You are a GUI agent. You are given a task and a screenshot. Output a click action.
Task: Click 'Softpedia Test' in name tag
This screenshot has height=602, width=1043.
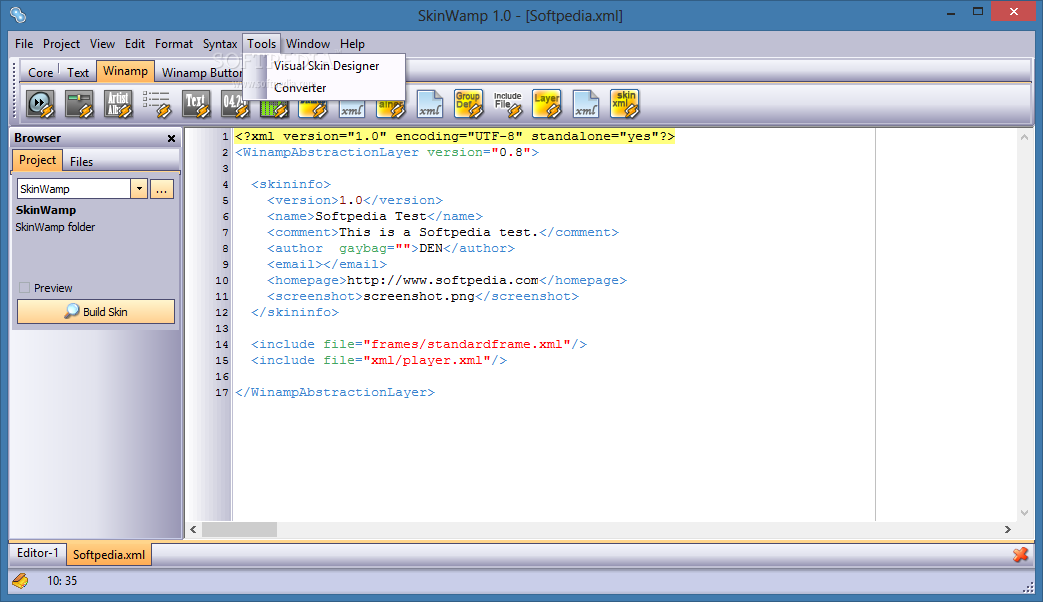(x=371, y=216)
